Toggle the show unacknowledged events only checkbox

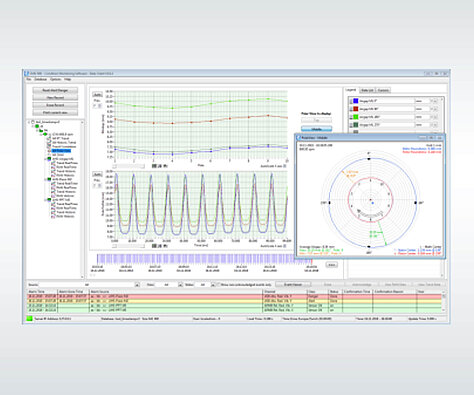219,285
